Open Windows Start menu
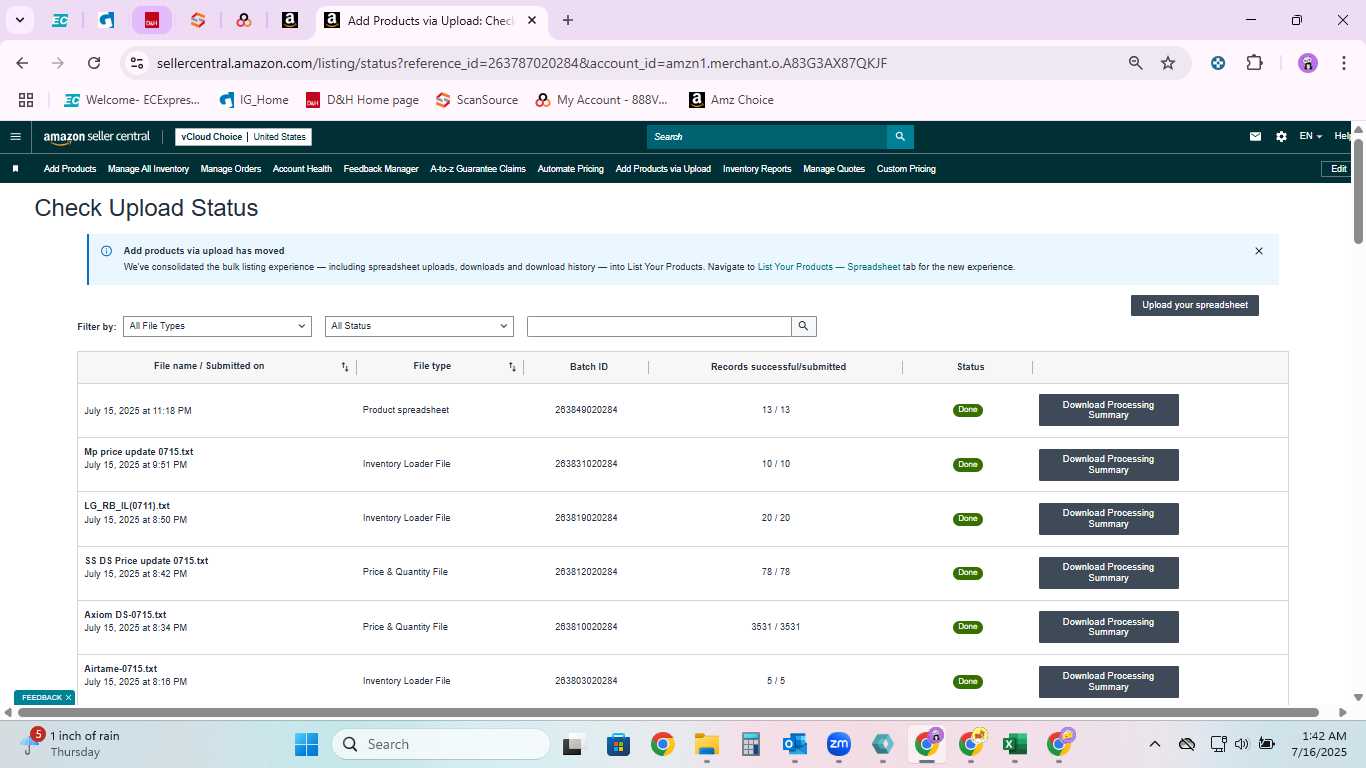The height and width of the screenshot is (768, 1366). (306, 744)
